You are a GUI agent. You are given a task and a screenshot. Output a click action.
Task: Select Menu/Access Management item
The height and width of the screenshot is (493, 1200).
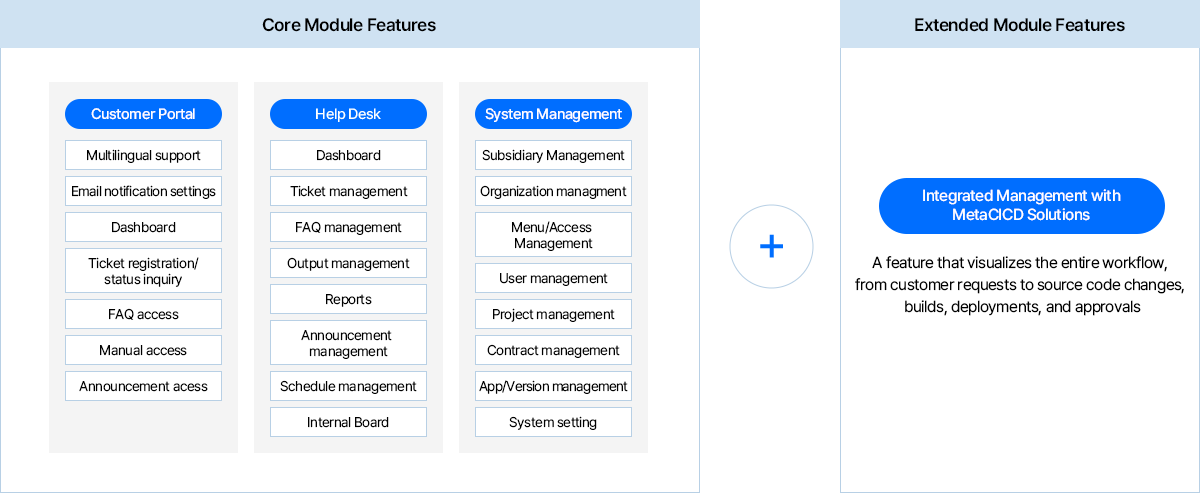(553, 235)
